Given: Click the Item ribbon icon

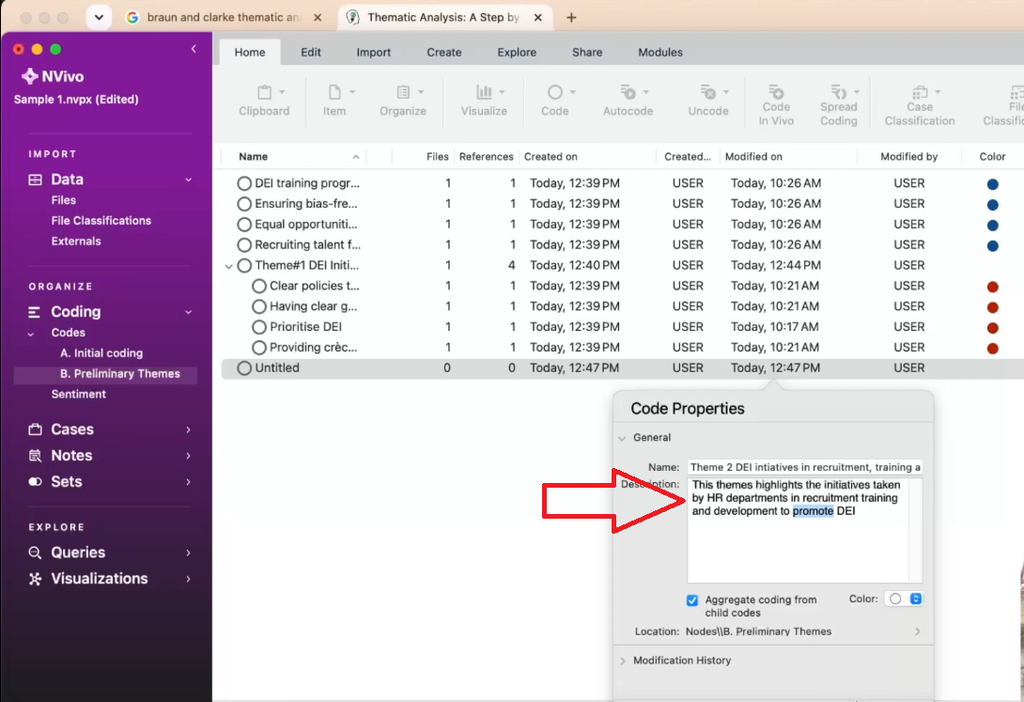Looking at the screenshot, I should tap(334, 92).
